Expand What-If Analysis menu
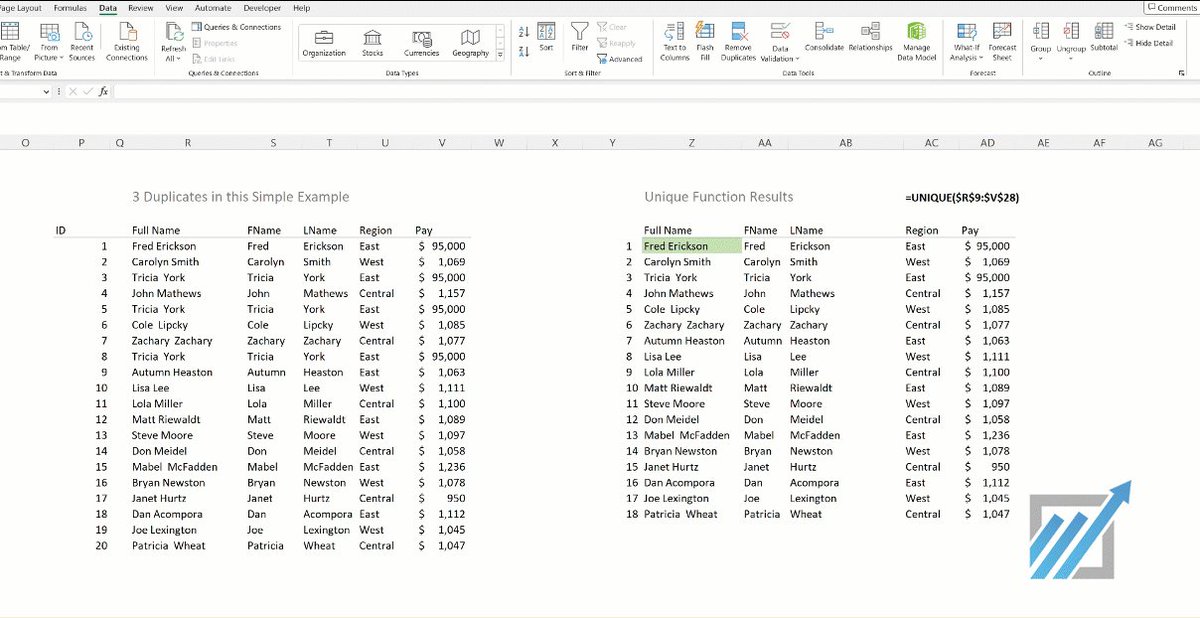The image size is (1200, 618). point(966,44)
